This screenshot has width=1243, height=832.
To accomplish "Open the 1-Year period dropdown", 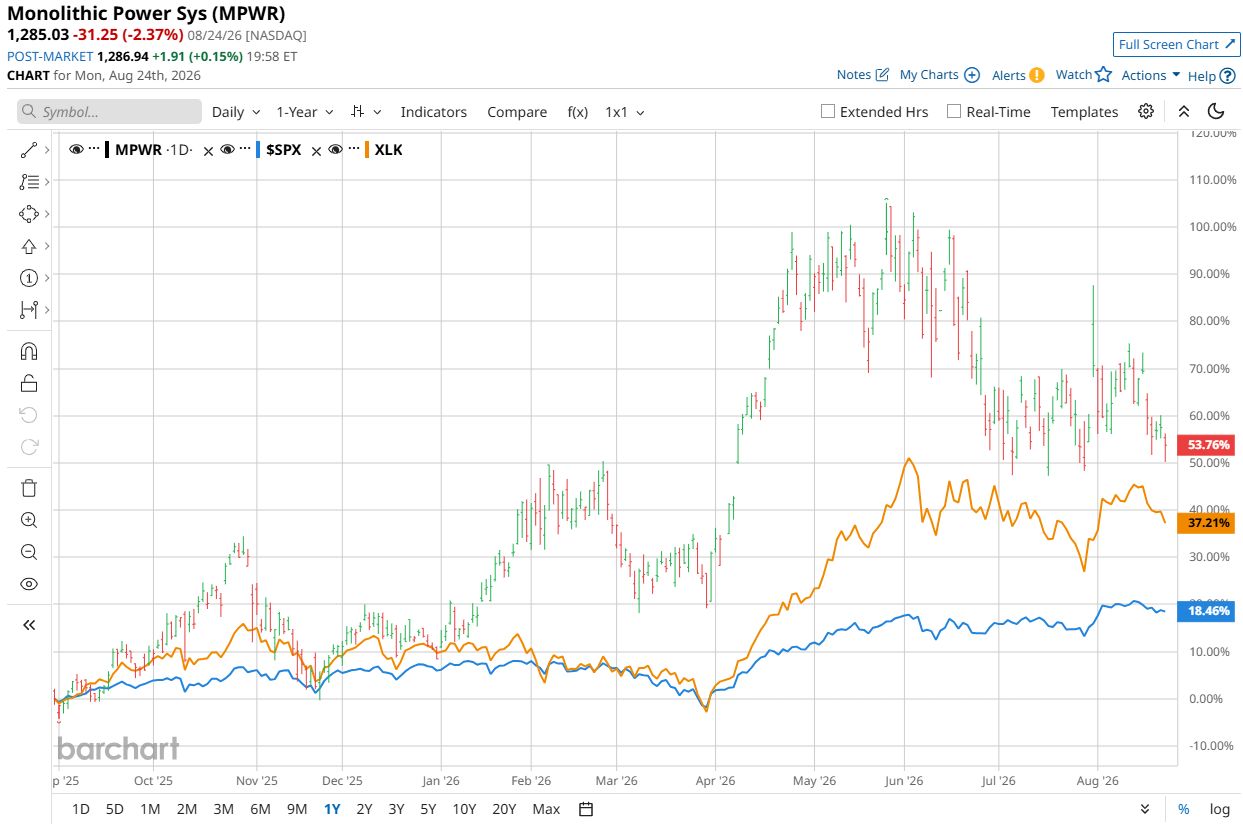I will click(x=305, y=112).
